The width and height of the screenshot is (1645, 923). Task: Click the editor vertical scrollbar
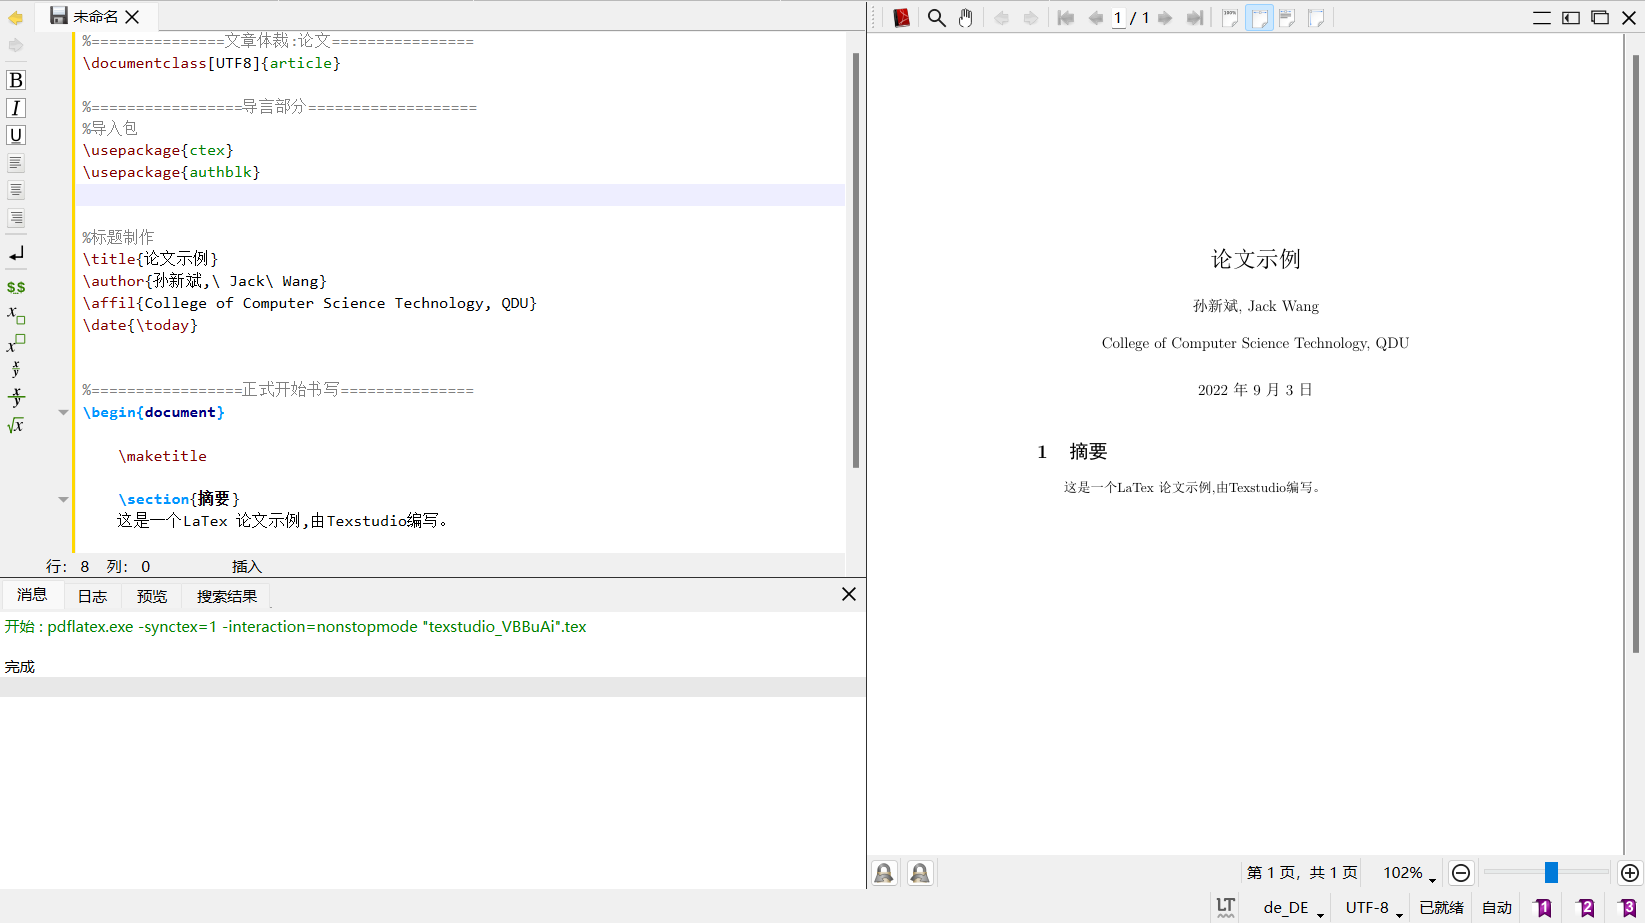855,260
